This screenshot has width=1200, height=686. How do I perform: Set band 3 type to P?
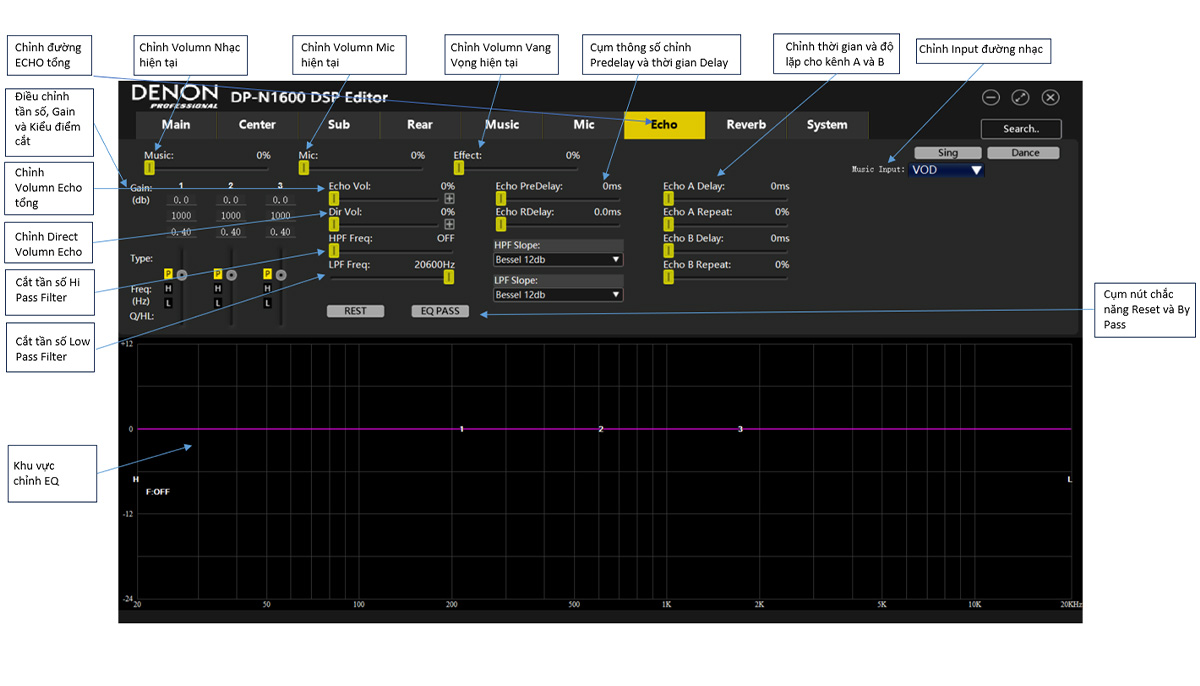(268, 274)
